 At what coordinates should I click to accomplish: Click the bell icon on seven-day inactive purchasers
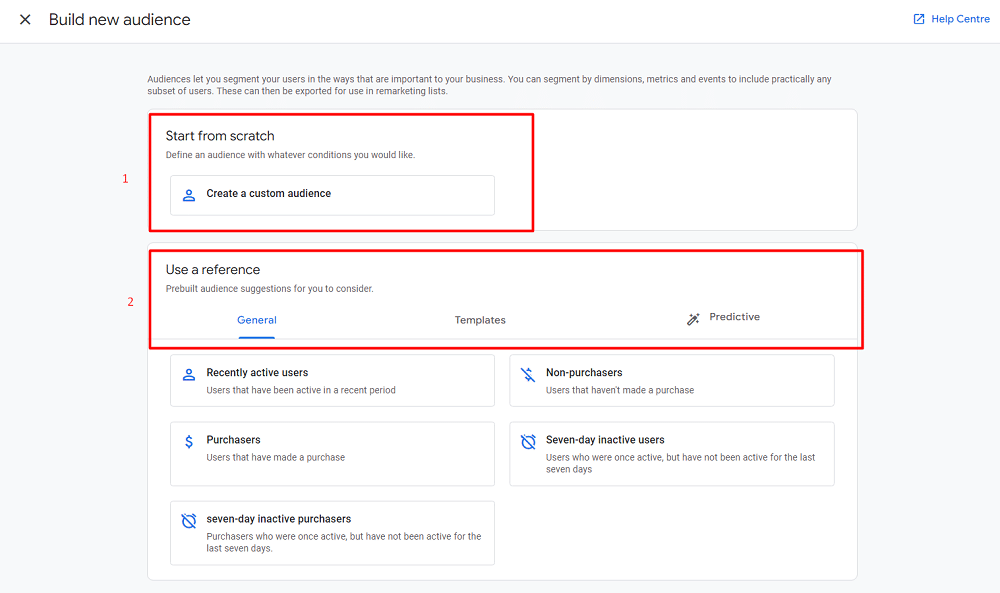(x=189, y=520)
